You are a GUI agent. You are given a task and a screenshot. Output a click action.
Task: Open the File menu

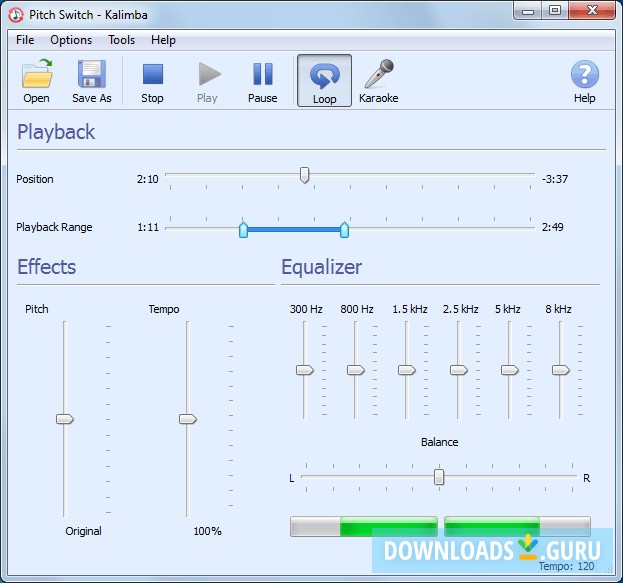[x=25, y=40]
